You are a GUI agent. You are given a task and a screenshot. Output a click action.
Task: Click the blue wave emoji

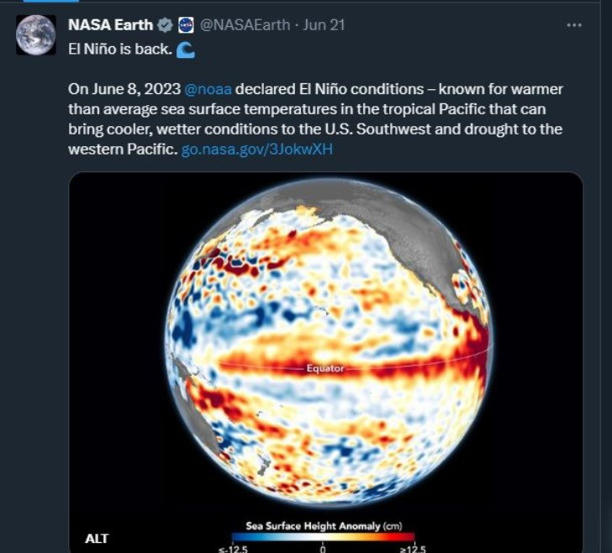(x=185, y=48)
